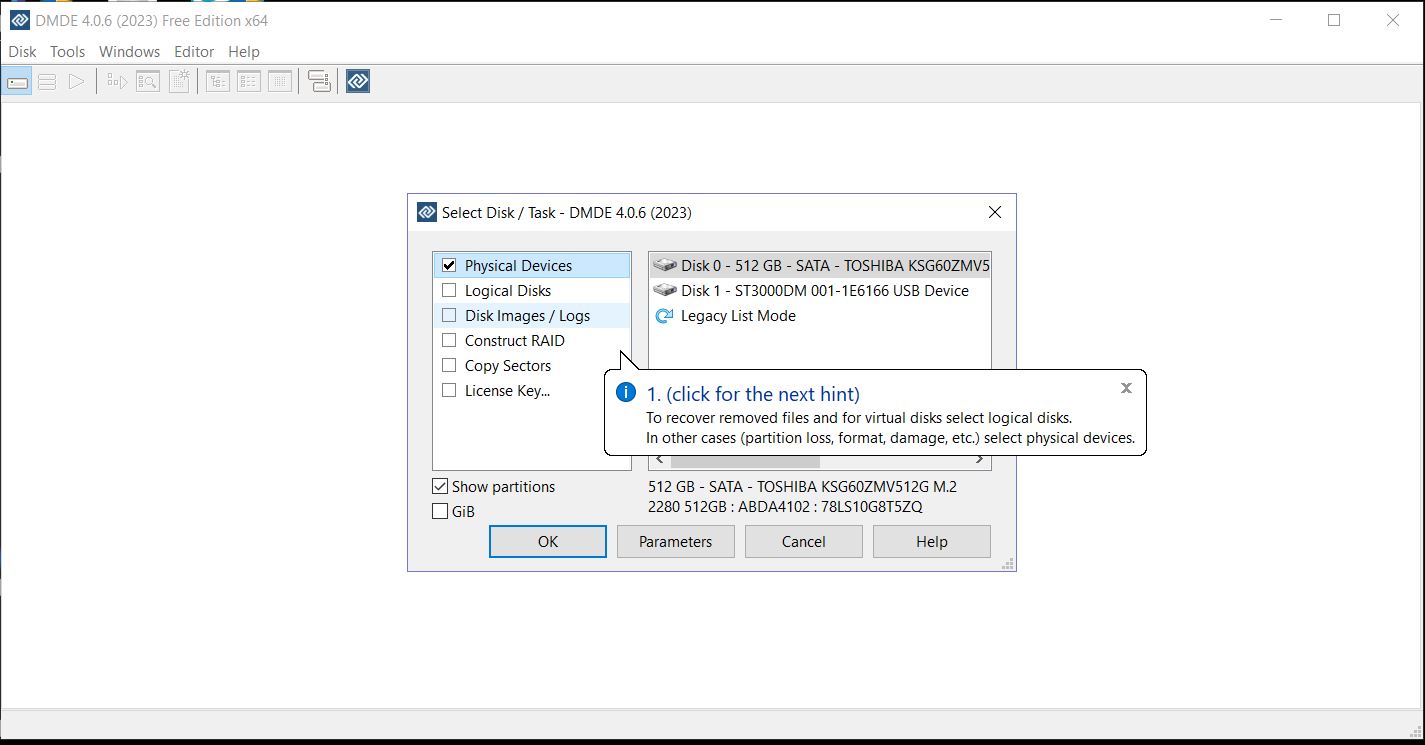Screen dimensions: 1425x745
Task: Open the dotted grid panel toolbar icon
Action: [280, 82]
